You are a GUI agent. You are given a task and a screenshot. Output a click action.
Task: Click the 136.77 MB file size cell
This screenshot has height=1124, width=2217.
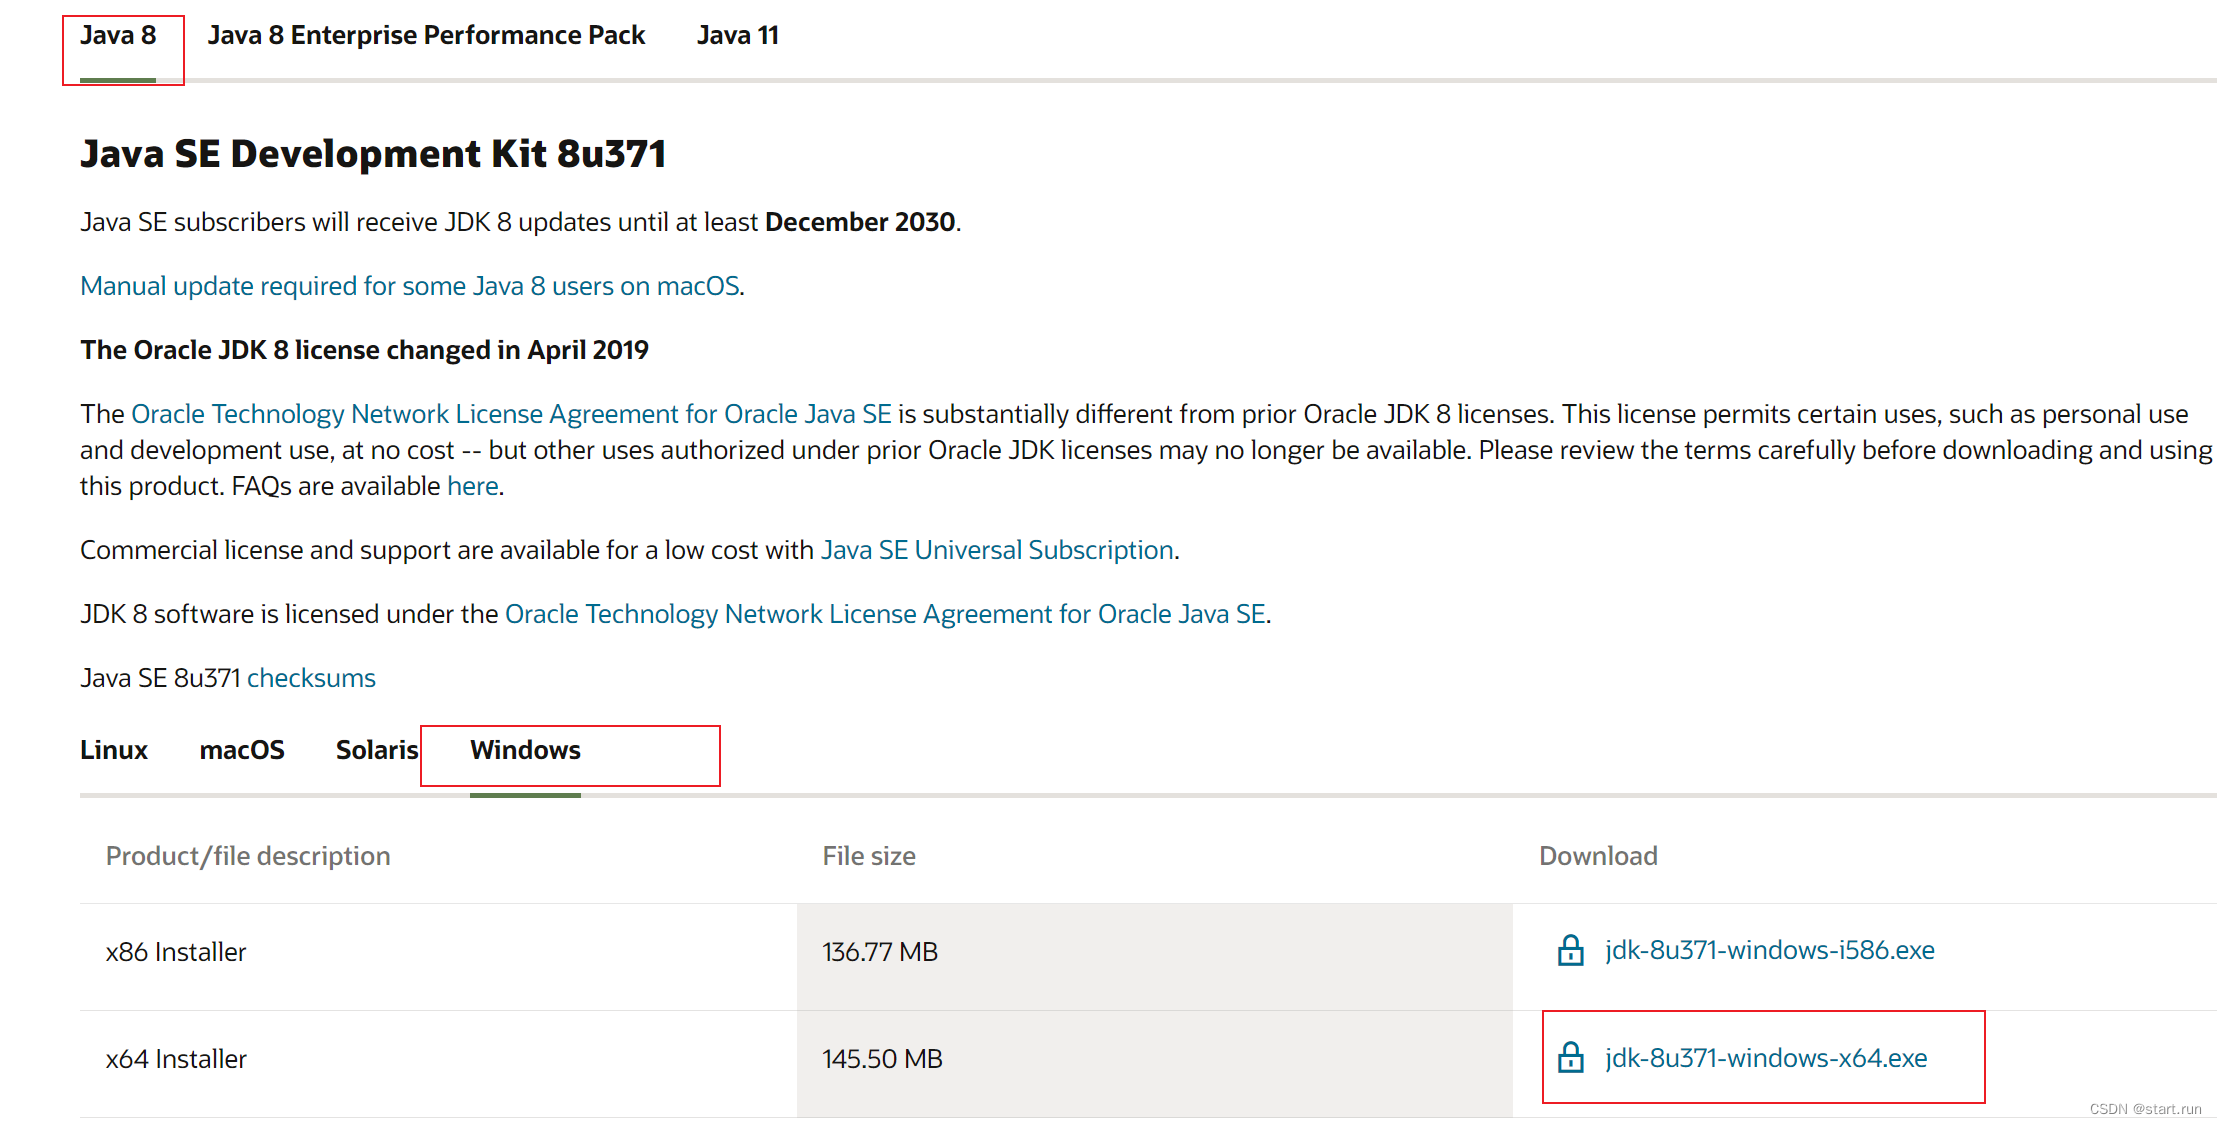point(880,952)
